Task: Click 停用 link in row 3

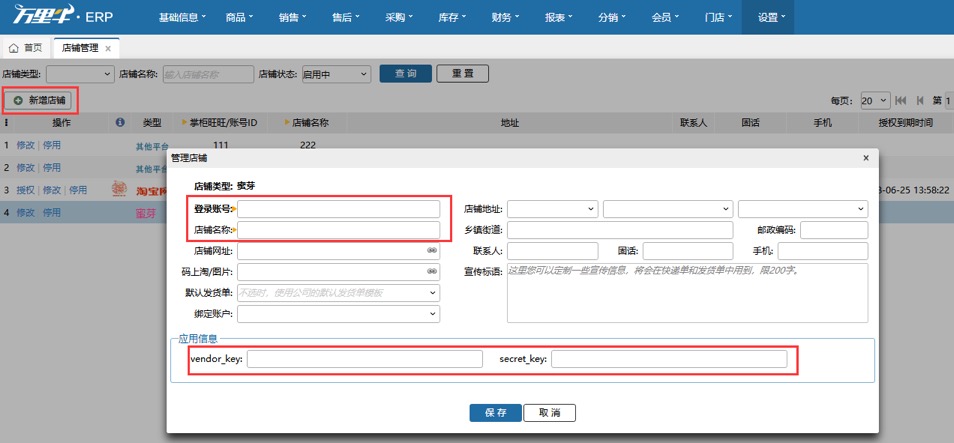Action: tap(78, 190)
